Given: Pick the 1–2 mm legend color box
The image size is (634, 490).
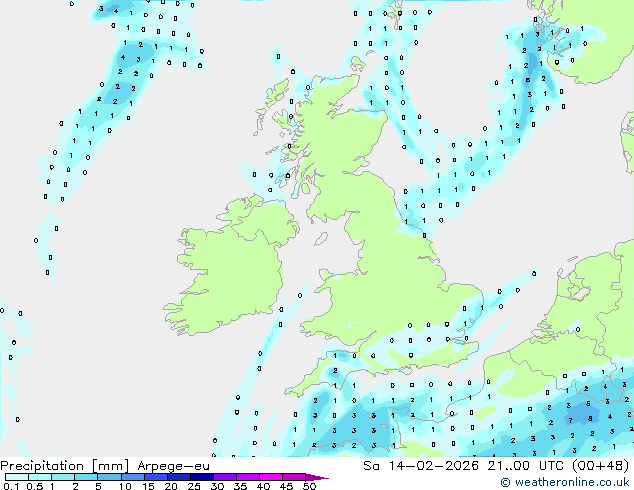Looking at the screenshot, I should pyautogui.click(x=63, y=477).
